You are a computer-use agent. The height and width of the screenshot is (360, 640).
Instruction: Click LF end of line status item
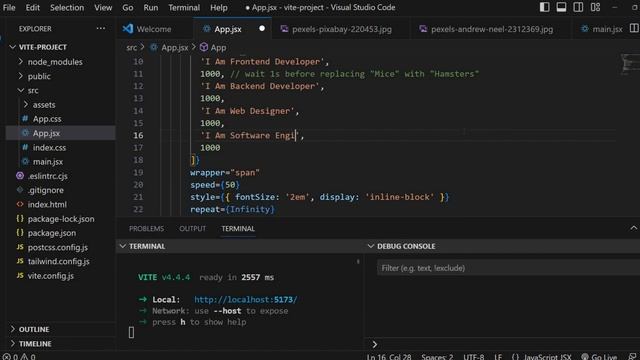point(498,357)
